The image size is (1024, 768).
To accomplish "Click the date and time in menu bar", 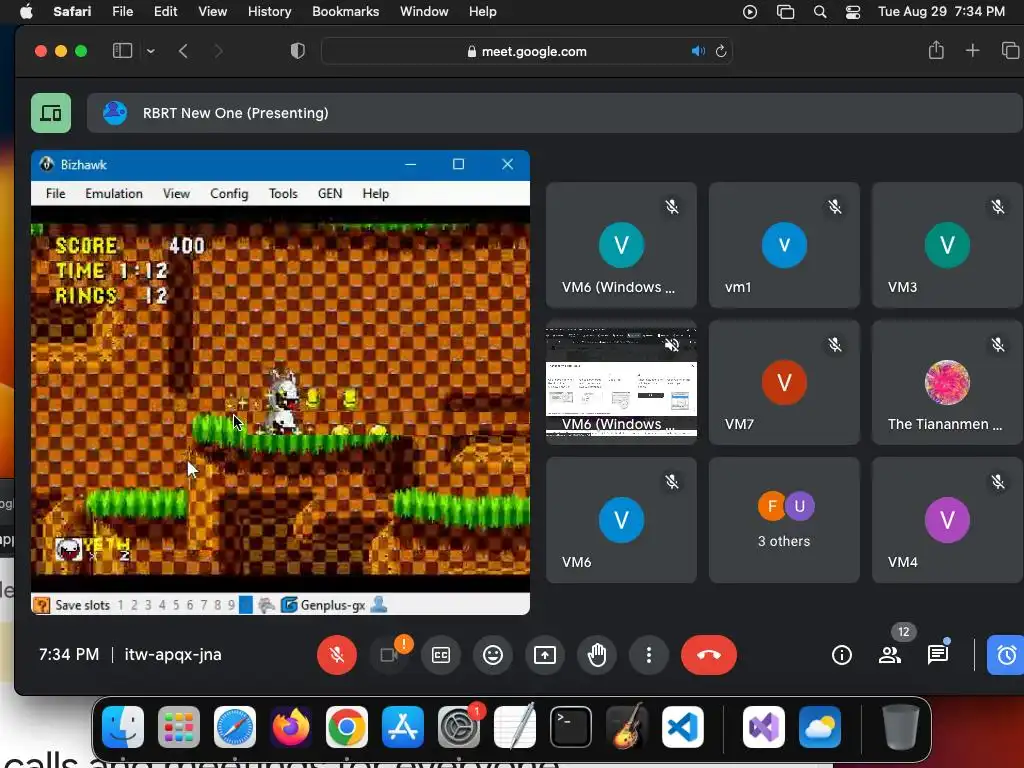I will pyautogui.click(x=941, y=11).
